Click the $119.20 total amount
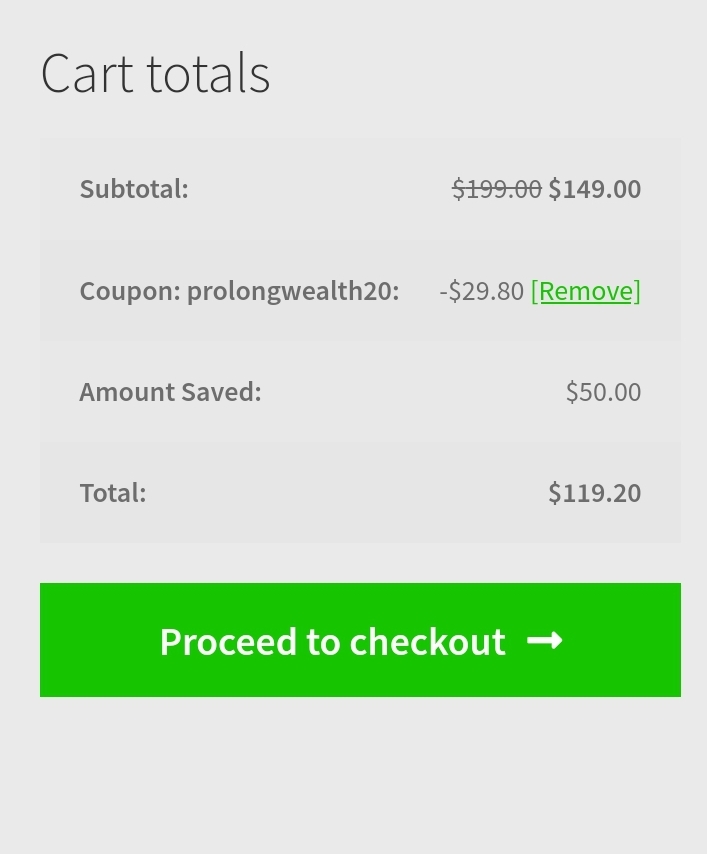This screenshot has height=854, width=707. coord(594,493)
